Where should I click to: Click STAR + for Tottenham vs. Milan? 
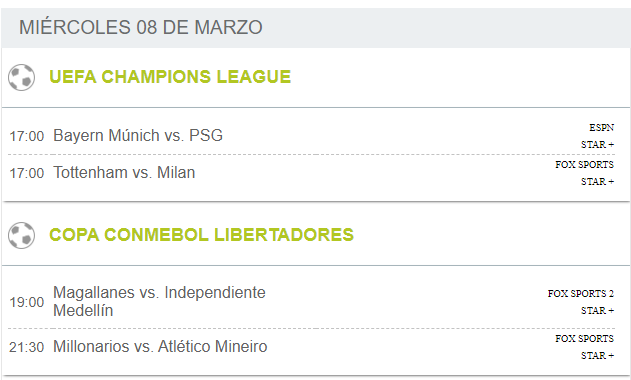pos(598,182)
